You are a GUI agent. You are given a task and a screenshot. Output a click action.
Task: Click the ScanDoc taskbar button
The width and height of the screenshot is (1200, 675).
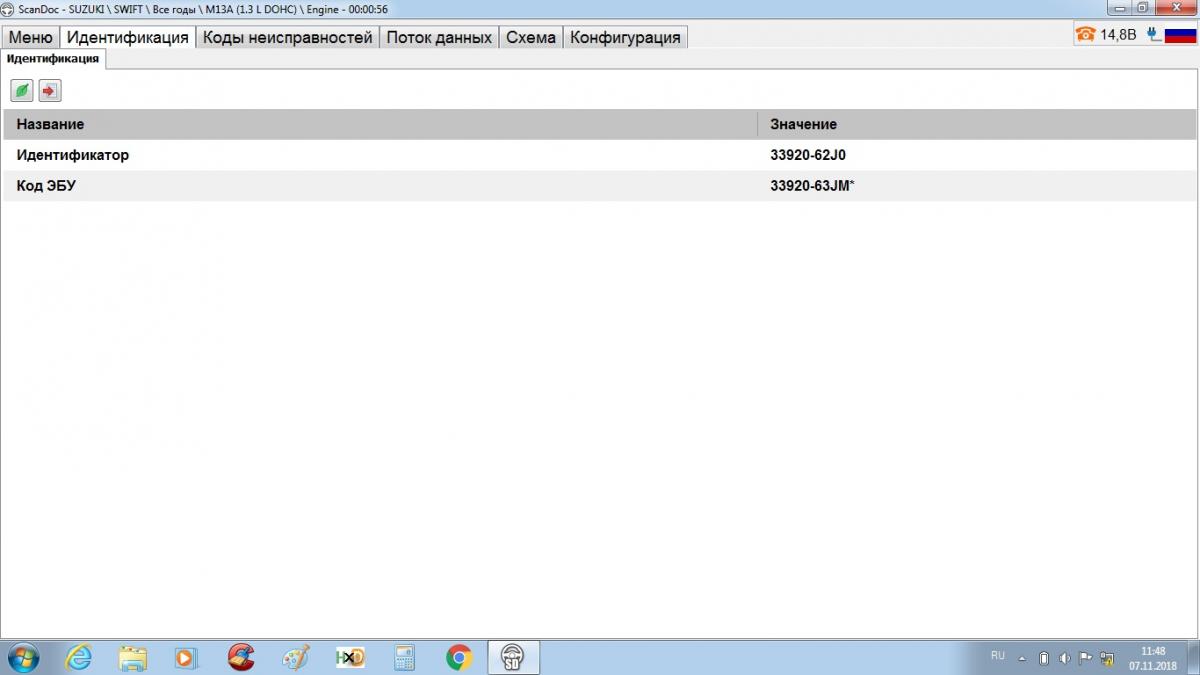click(x=513, y=657)
